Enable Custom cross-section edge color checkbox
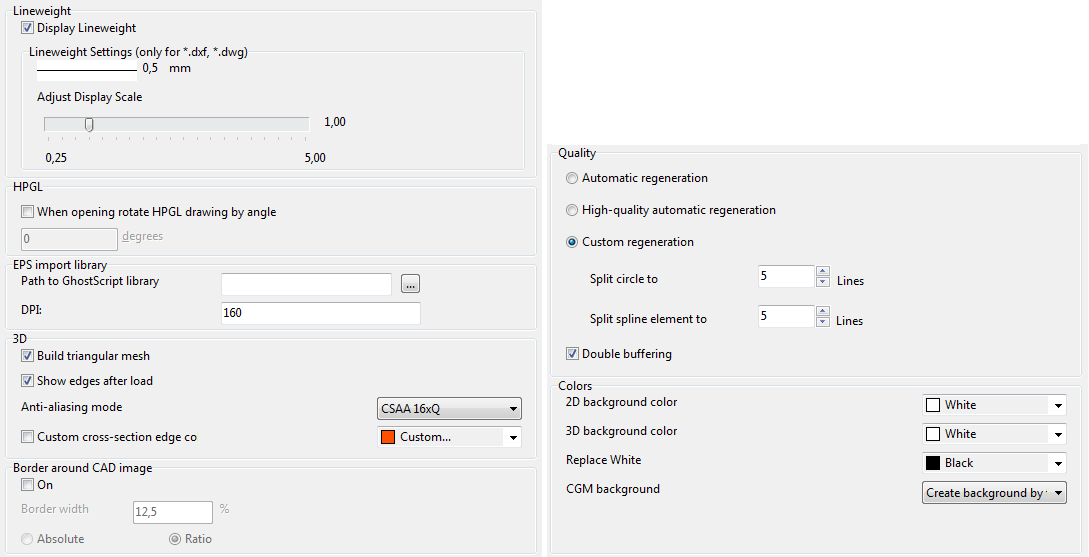Viewport: 1089px width, 557px height. coord(28,437)
